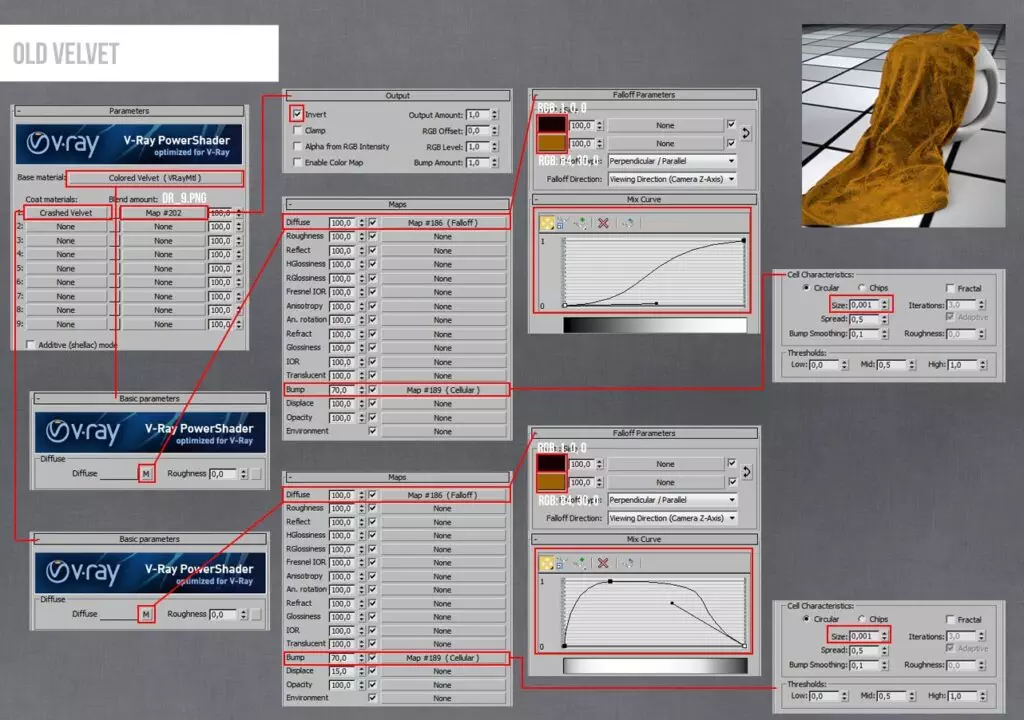
Task: Open the Diffuse map via the M button
Action: point(146,472)
